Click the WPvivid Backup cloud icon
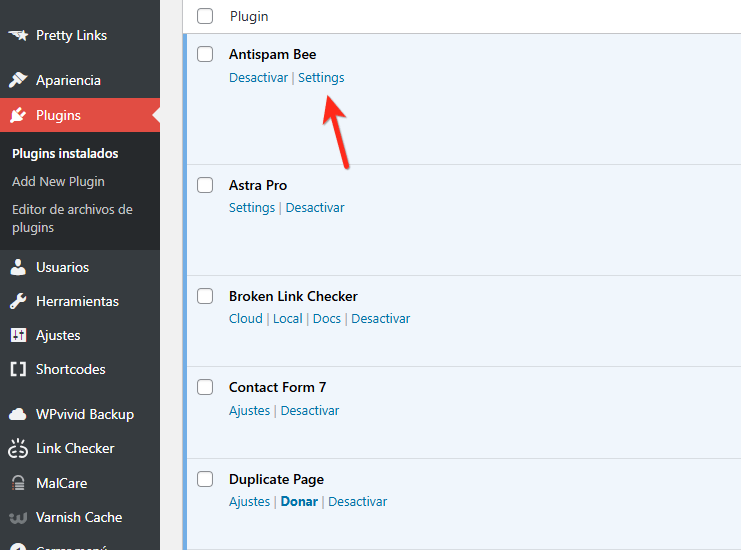This screenshot has height=550, width=741. [18, 414]
